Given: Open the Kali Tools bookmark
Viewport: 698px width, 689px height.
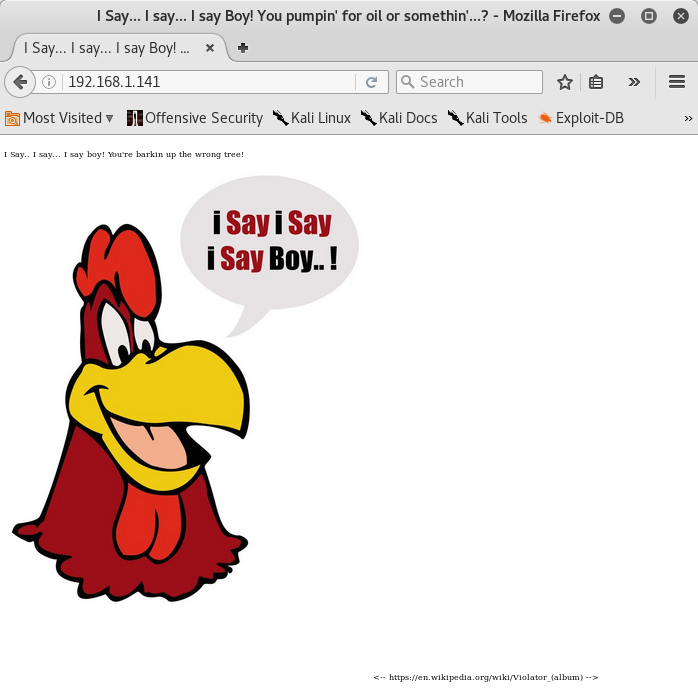Looking at the screenshot, I should click(x=487, y=118).
